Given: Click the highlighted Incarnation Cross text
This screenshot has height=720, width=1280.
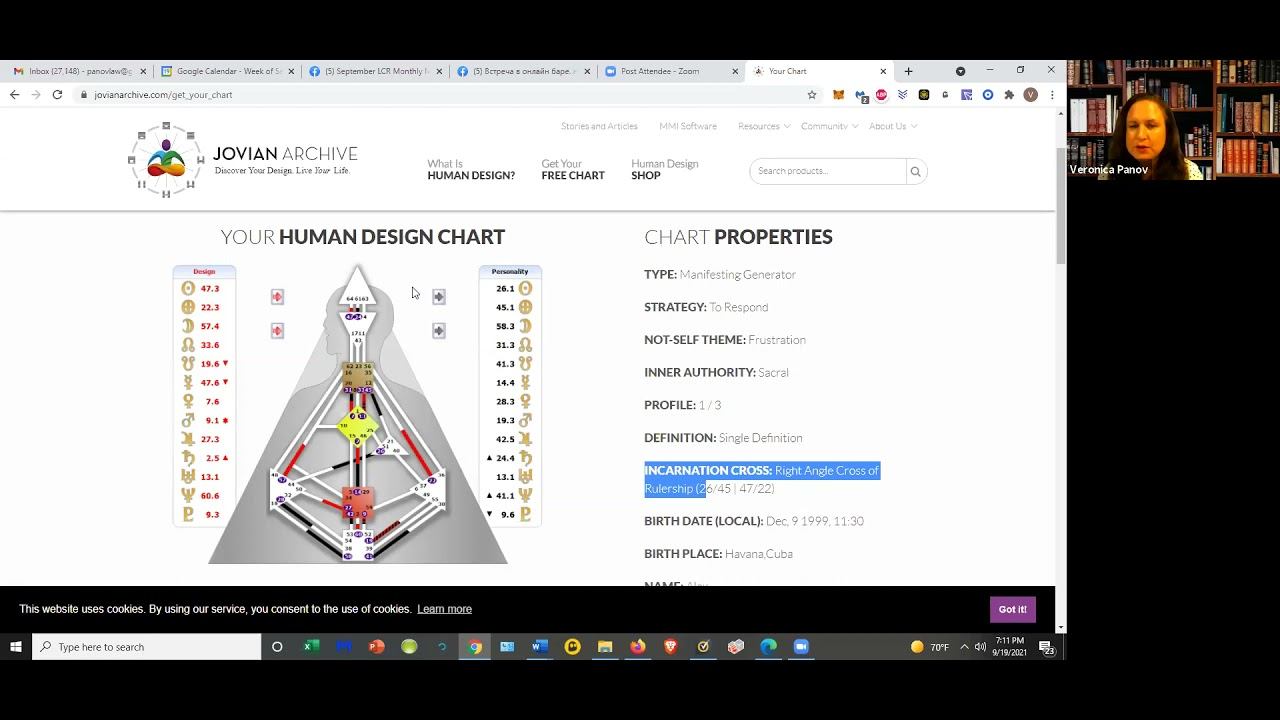Looking at the screenshot, I should tap(762, 479).
